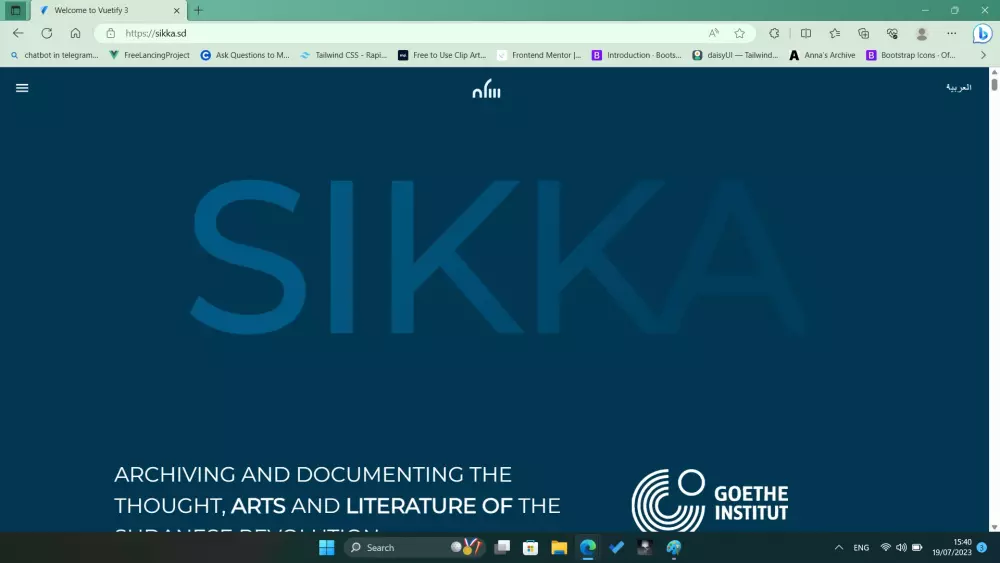Click the scrollbar up arrow
The image size is (1000, 563).
click(994, 72)
